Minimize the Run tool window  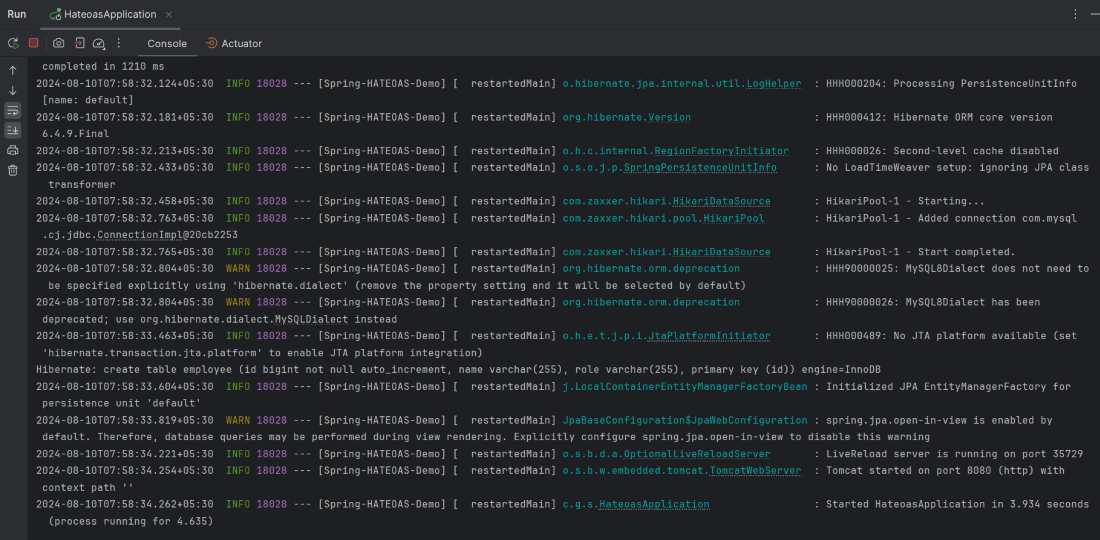pyautogui.click(x=1093, y=14)
